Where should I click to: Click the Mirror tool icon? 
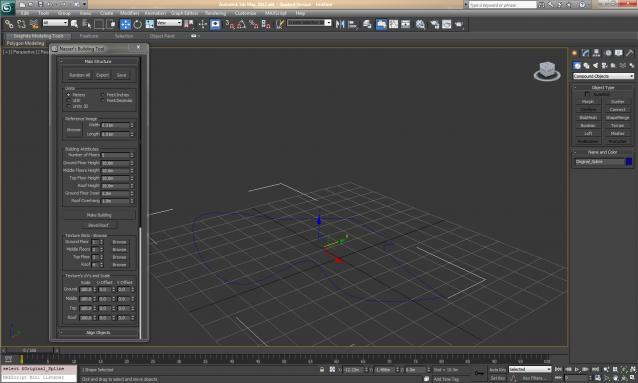(340, 24)
